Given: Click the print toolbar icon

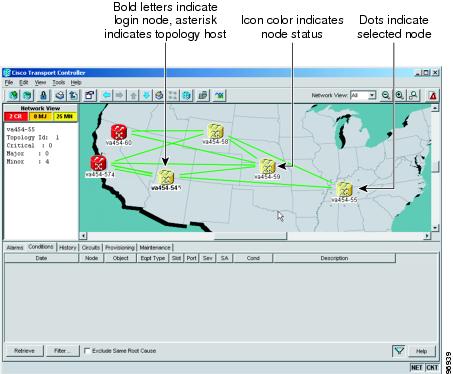Looking at the screenshot, I should tap(60, 96).
